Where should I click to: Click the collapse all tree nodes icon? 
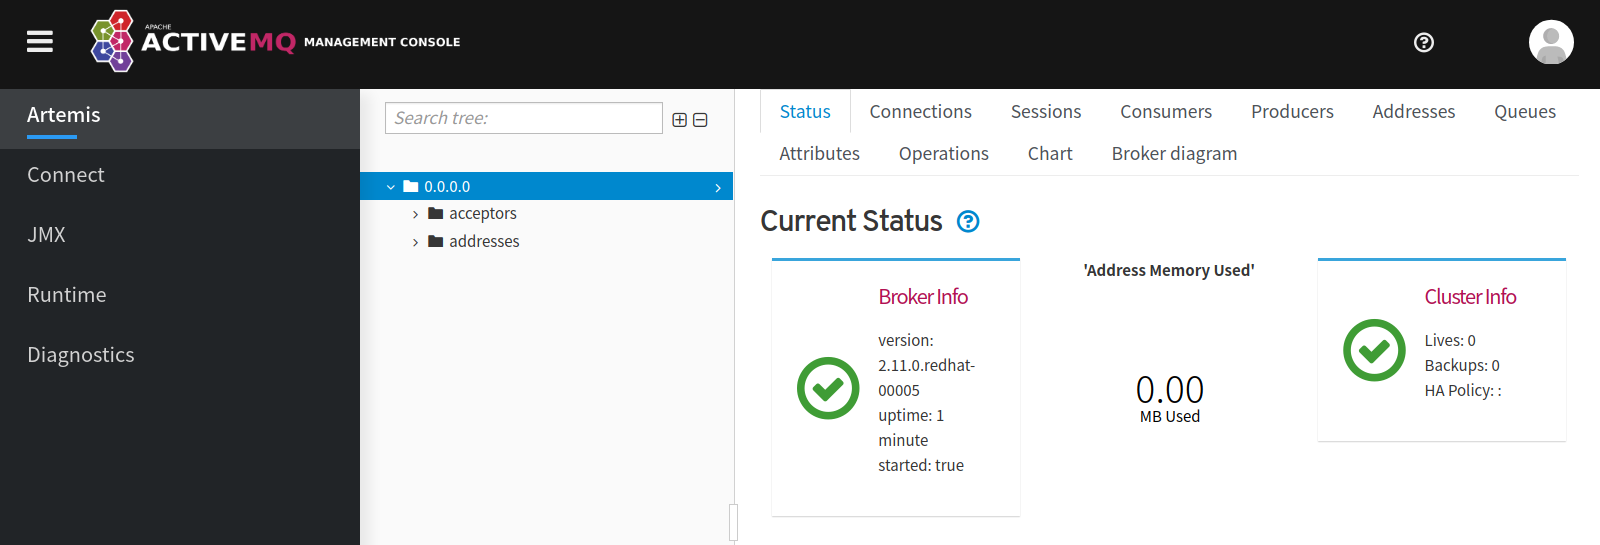click(700, 120)
